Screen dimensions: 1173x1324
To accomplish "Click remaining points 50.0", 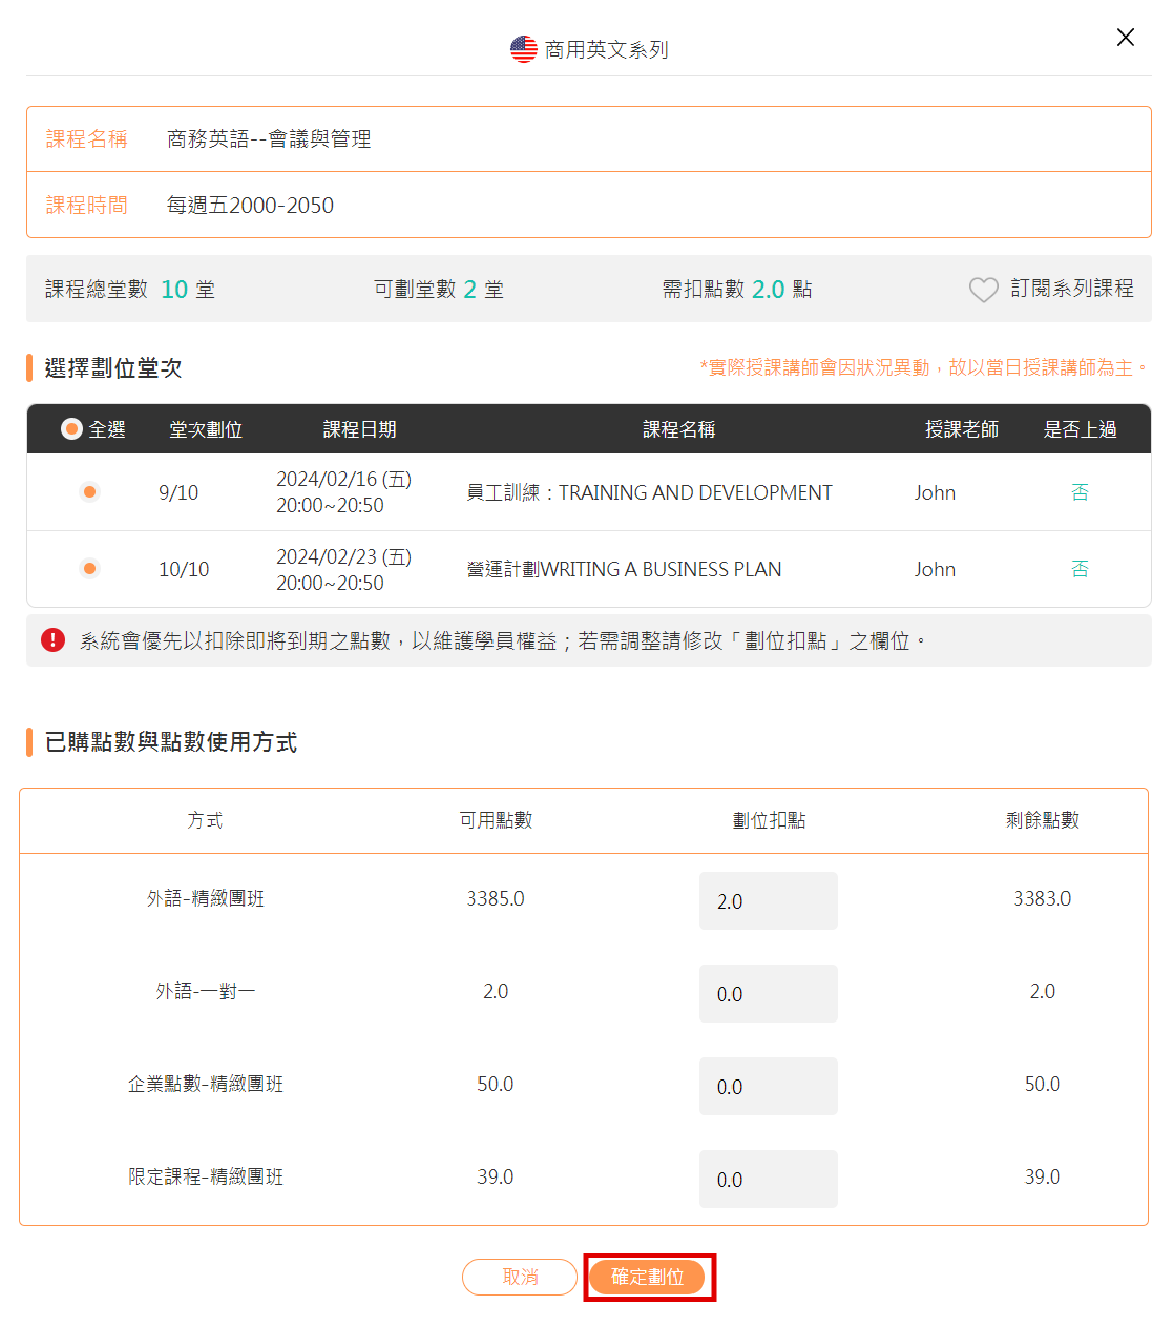I will click(1042, 1083).
